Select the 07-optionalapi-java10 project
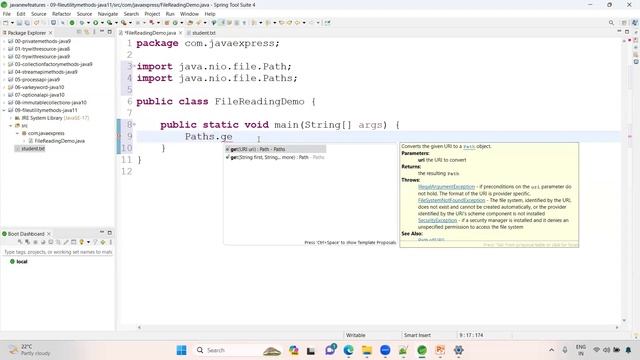 [36, 95]
